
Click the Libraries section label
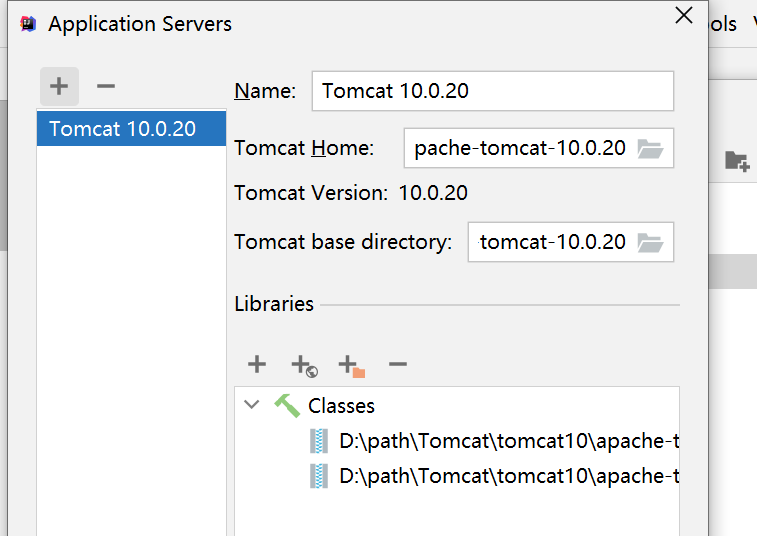click(x=274, y=304)
